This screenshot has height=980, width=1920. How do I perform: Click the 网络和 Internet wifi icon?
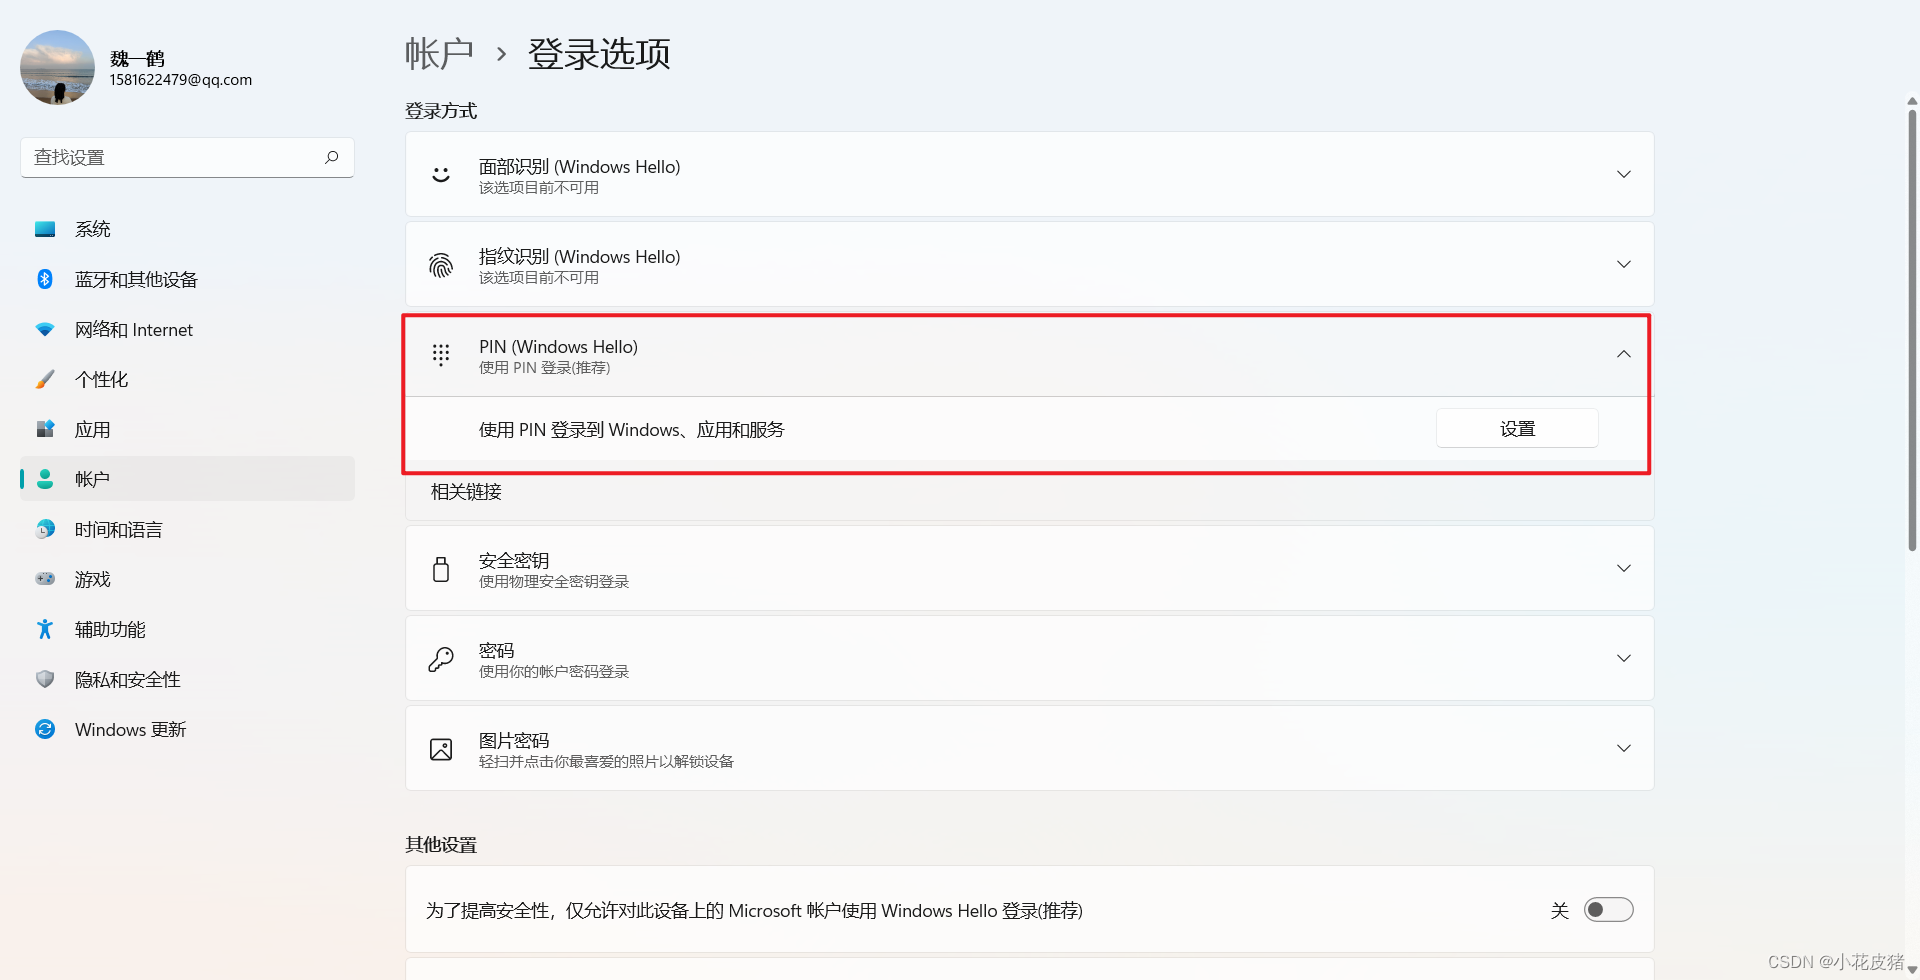(45, 329)
